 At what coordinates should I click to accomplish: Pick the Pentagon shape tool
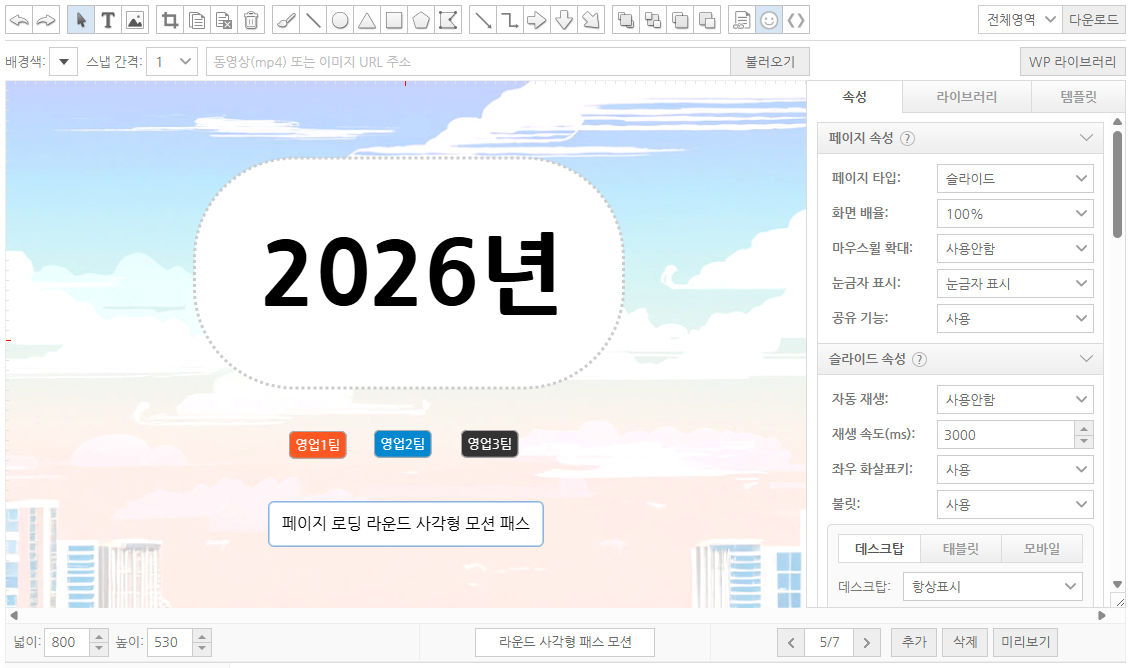coord(420,19)
